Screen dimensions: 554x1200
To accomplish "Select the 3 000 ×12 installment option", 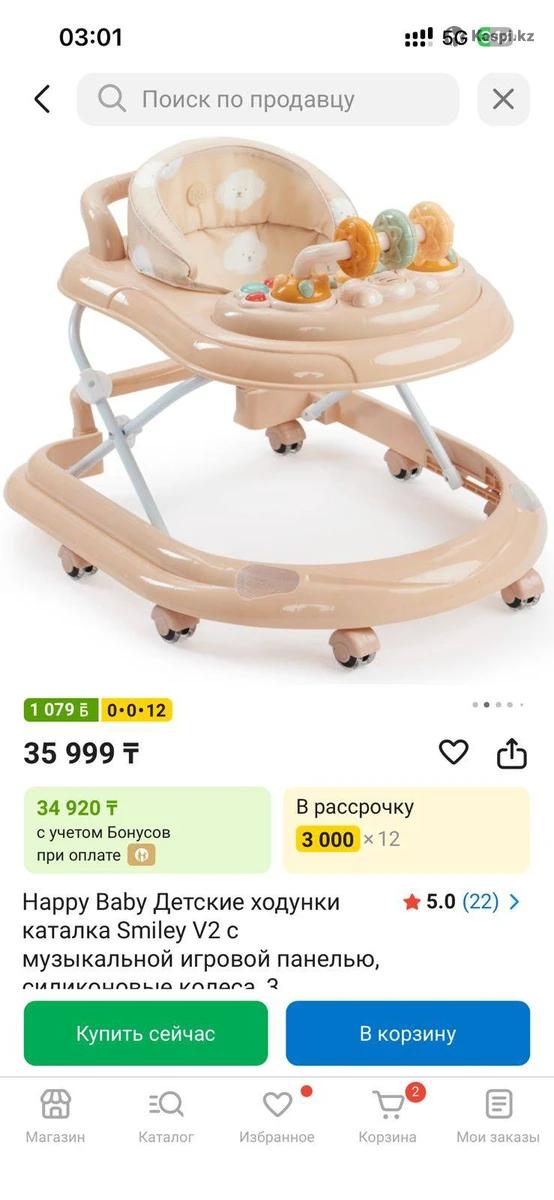I will click(348, 839).
